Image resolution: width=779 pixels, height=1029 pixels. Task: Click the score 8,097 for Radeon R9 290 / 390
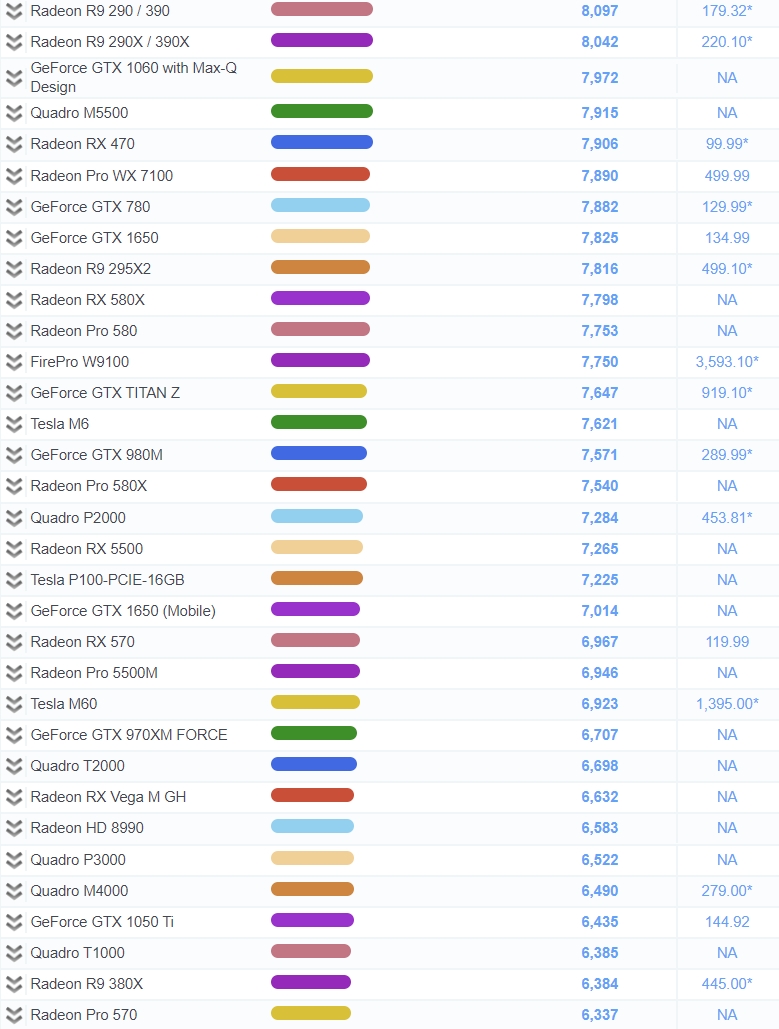pos(600,11)
